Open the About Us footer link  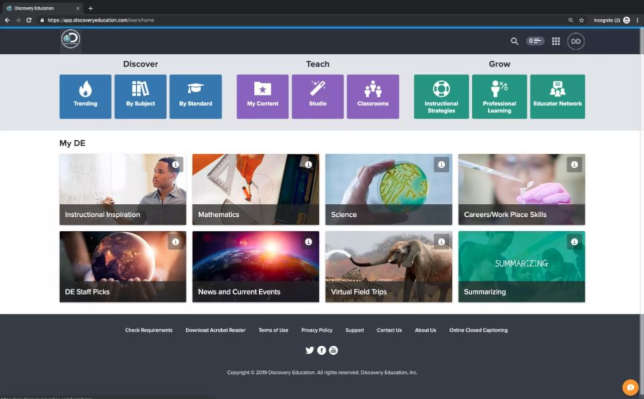coord(426,330)
